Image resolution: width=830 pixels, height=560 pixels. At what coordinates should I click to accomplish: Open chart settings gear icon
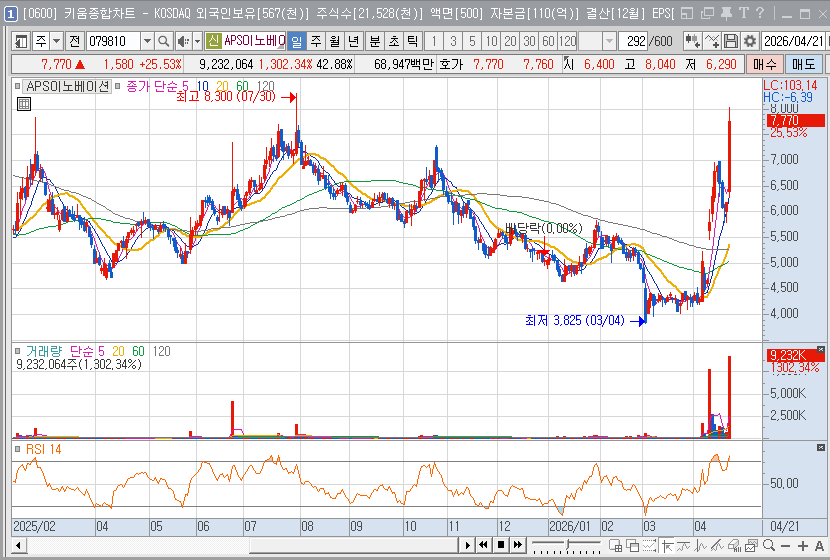coord(750,41)
